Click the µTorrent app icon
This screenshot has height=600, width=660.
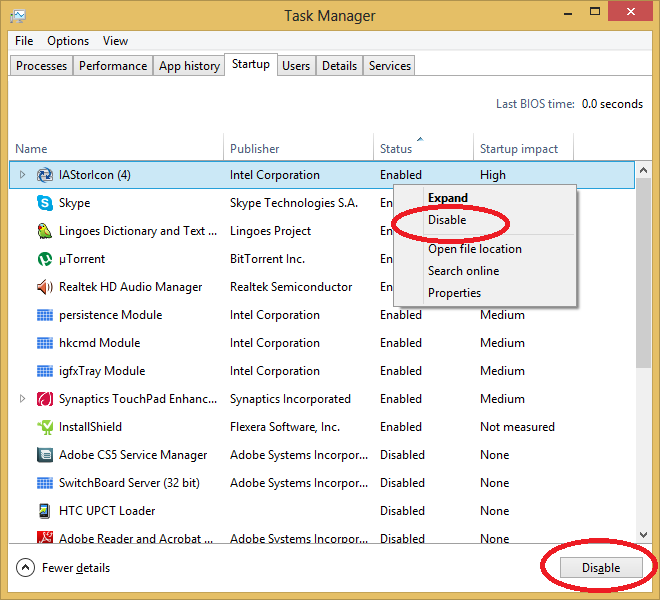point(44,259)
